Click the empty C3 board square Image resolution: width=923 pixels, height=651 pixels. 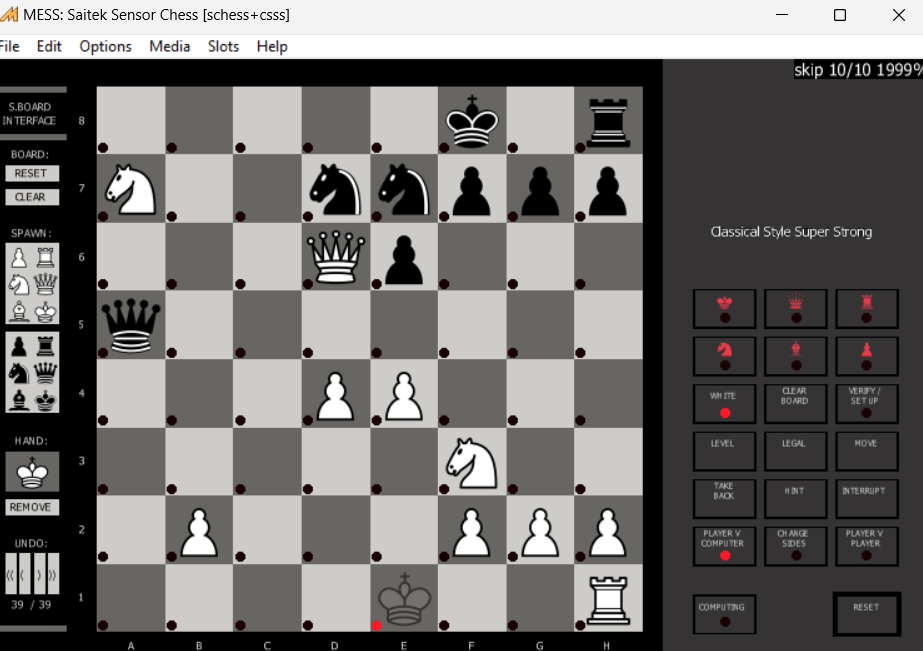click(267, 461)
